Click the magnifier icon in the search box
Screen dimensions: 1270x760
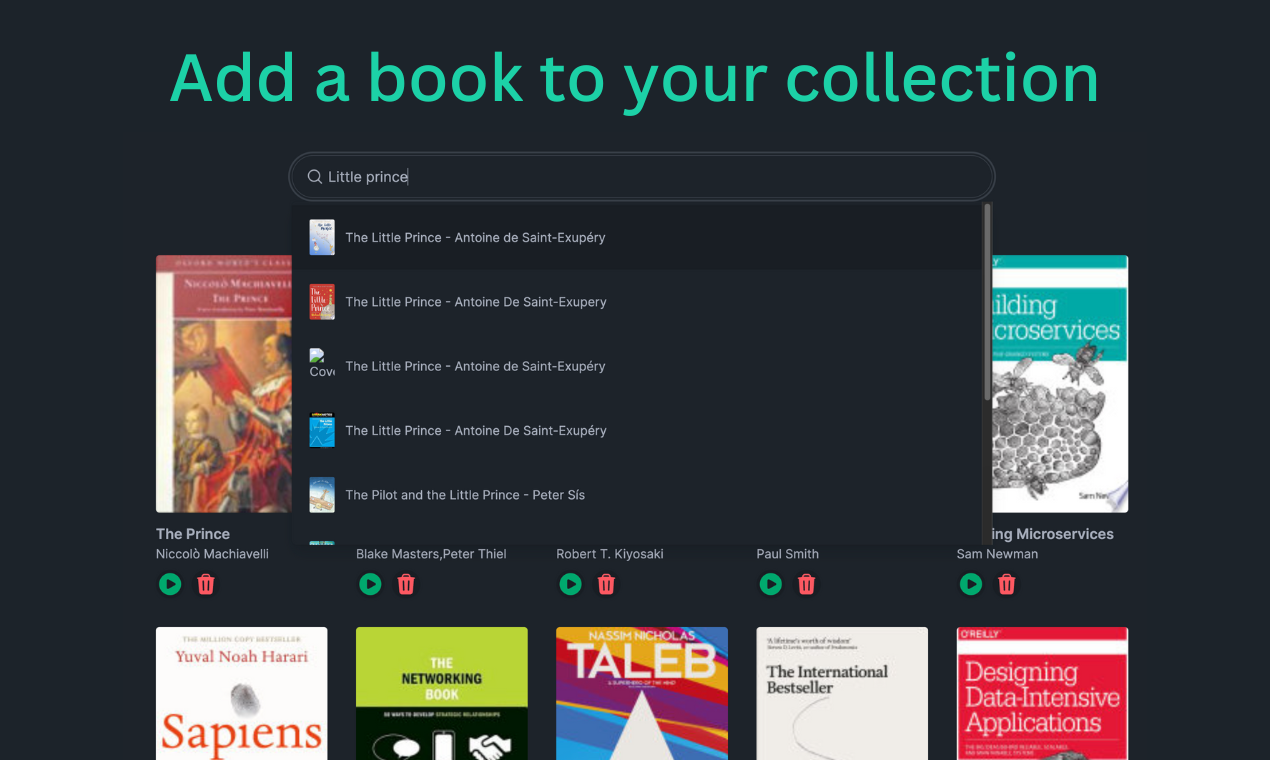(314, 177)
